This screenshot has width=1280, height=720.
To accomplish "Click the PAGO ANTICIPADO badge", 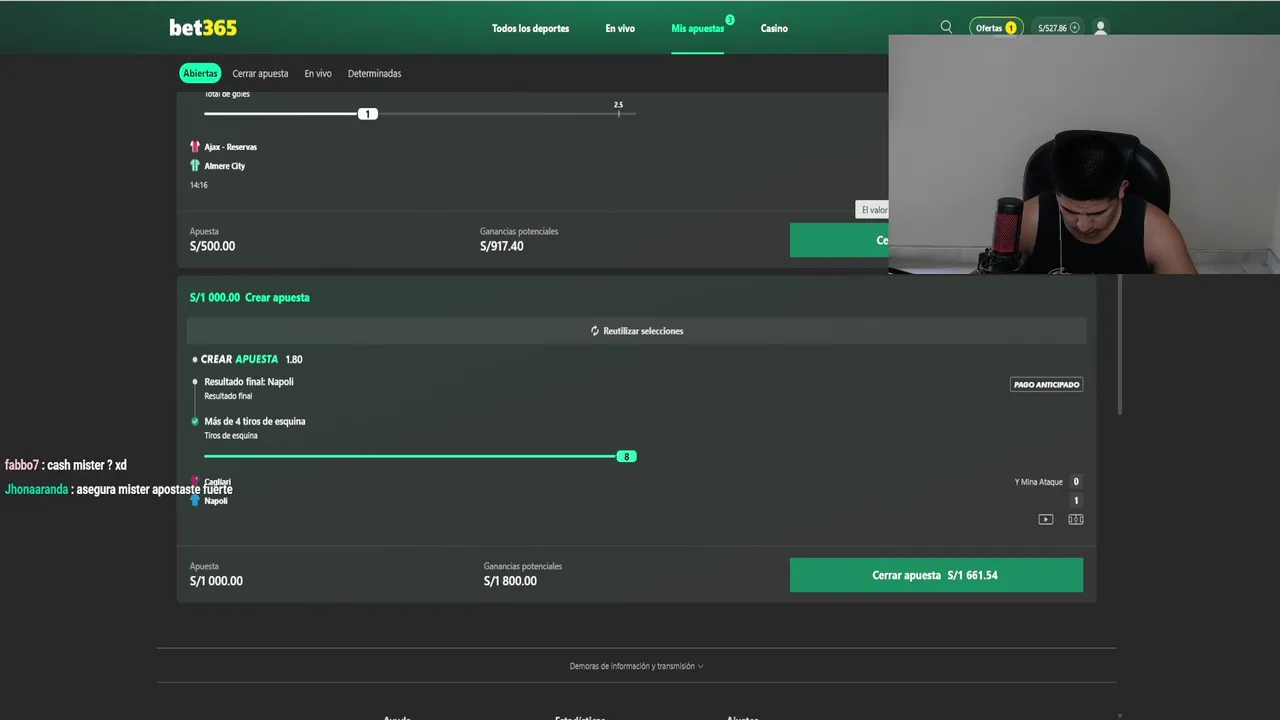I will (1047, 384).
